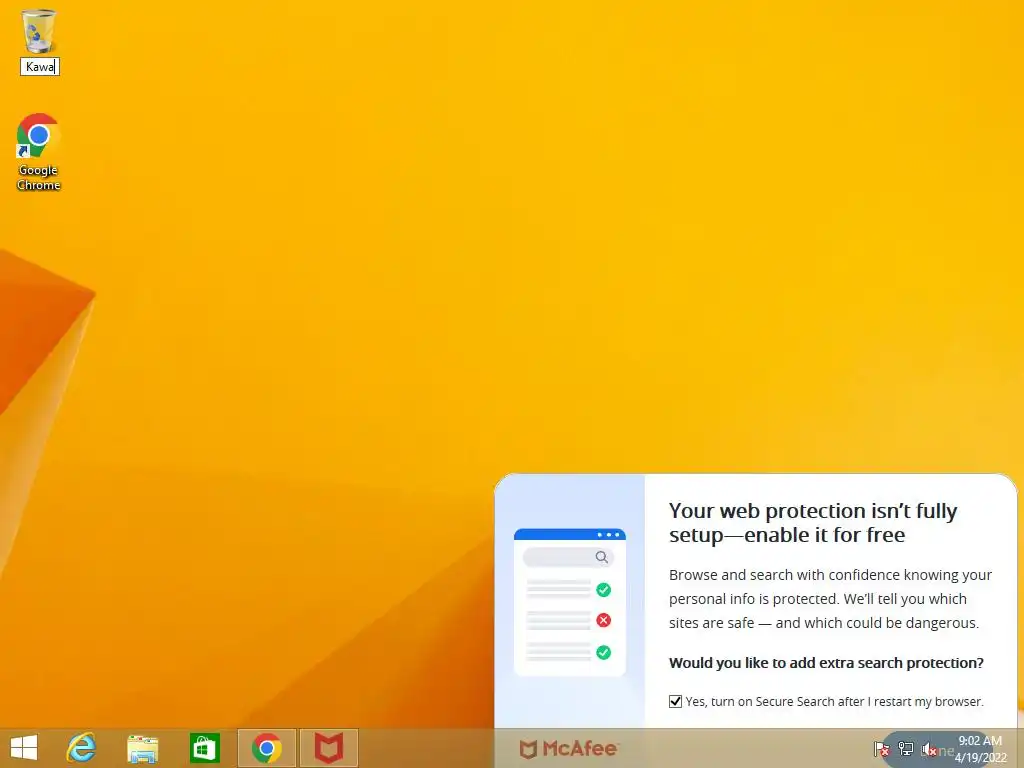The height and width of the screenshot is (768, 1024).
Task: Open the network status tray icon
Action: (x=905, y=749)
